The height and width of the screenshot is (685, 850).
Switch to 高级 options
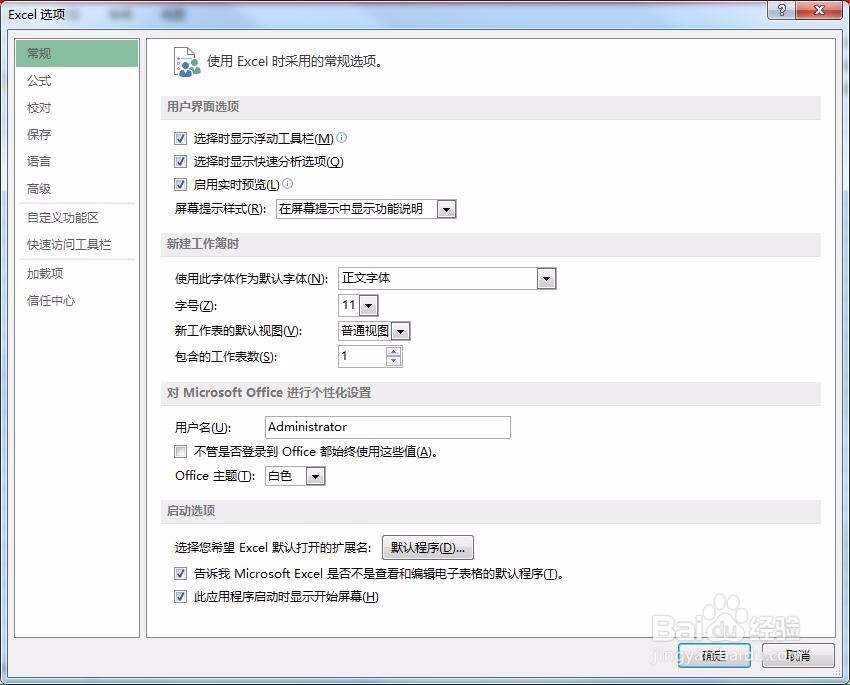click(77, 189)
